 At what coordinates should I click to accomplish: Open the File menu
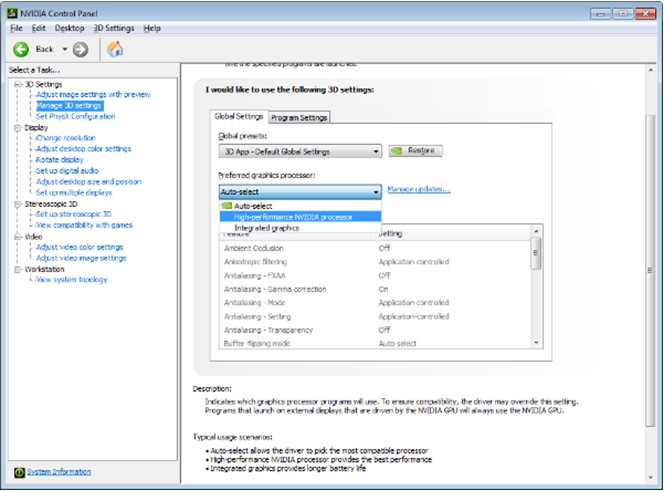pos(16,28)
